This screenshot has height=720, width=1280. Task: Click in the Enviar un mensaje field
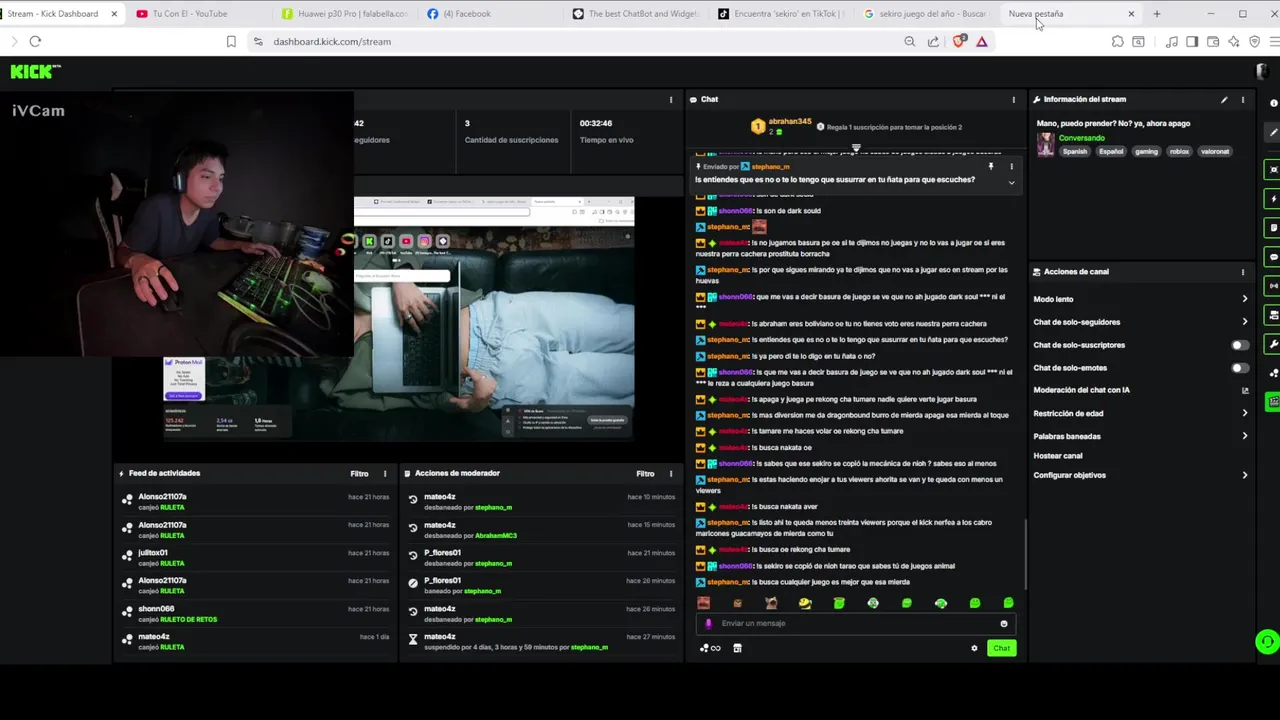coord(855,623)
